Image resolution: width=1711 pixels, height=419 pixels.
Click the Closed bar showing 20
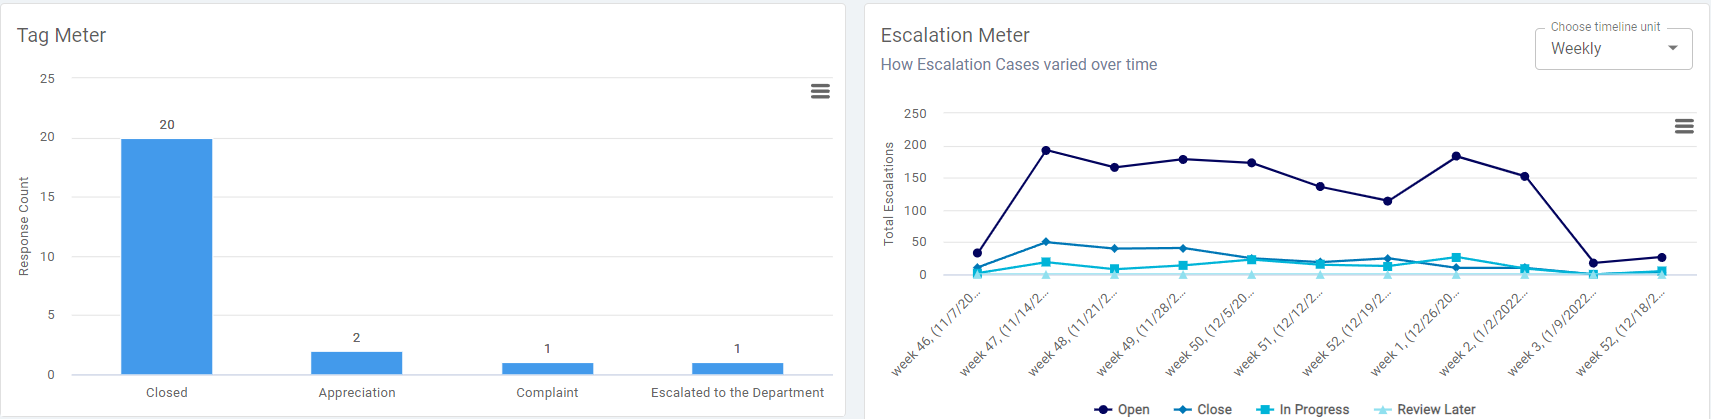pos(166,256)
